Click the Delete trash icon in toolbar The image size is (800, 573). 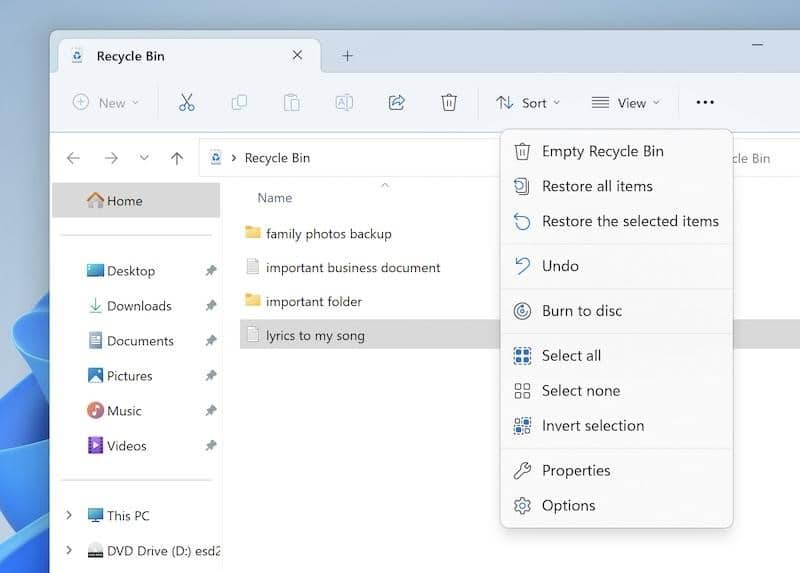tap(449, 103)
